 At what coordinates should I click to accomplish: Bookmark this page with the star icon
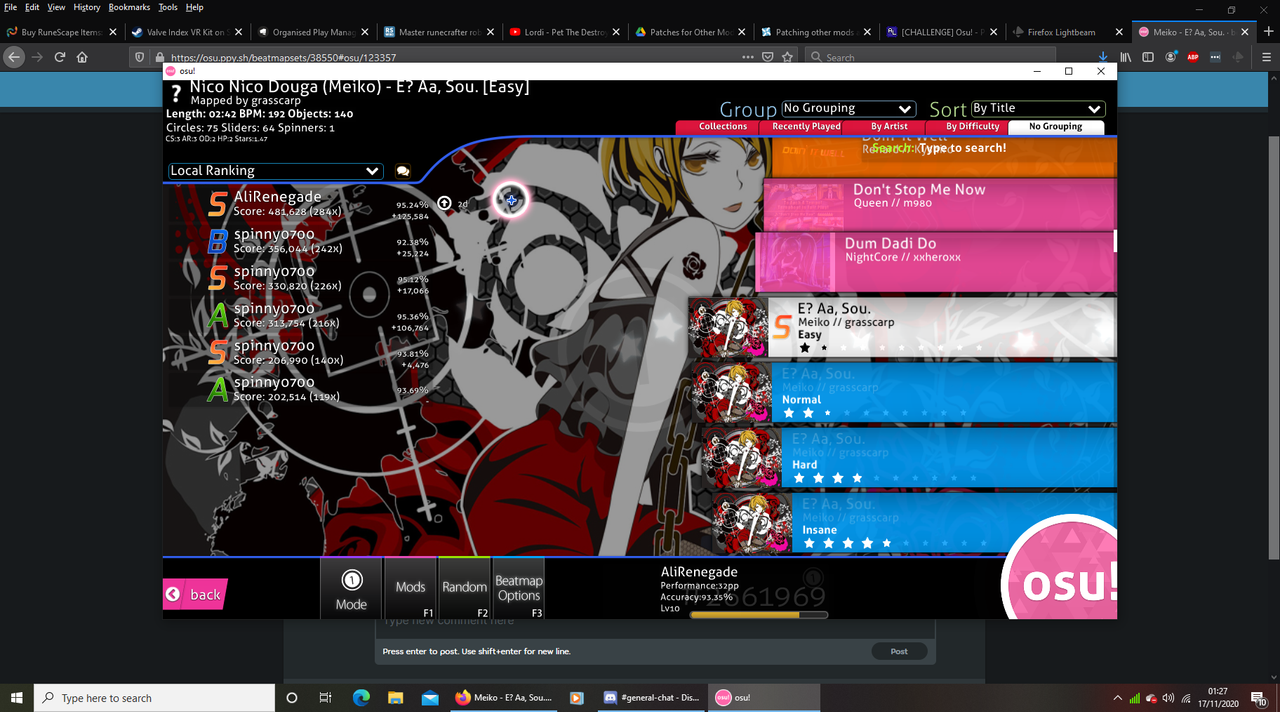[788, 57]
